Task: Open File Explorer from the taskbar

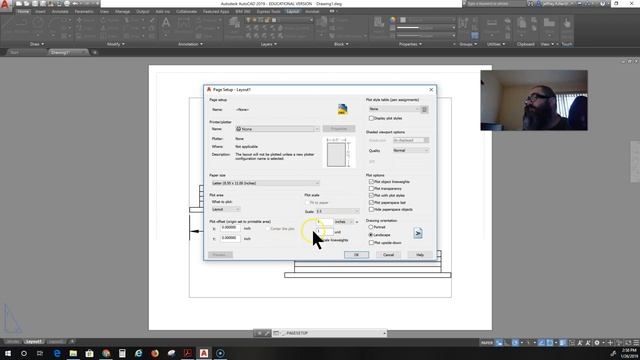Action: [73, 353]
